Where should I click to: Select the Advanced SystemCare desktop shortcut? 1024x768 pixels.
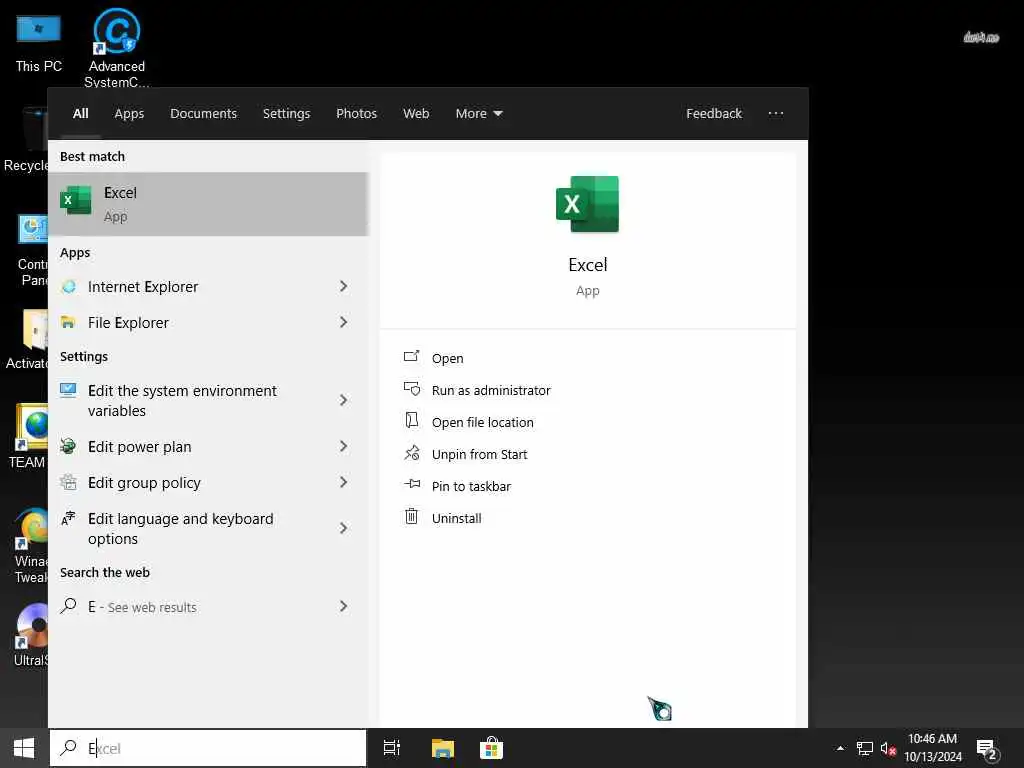coord(117,48)
